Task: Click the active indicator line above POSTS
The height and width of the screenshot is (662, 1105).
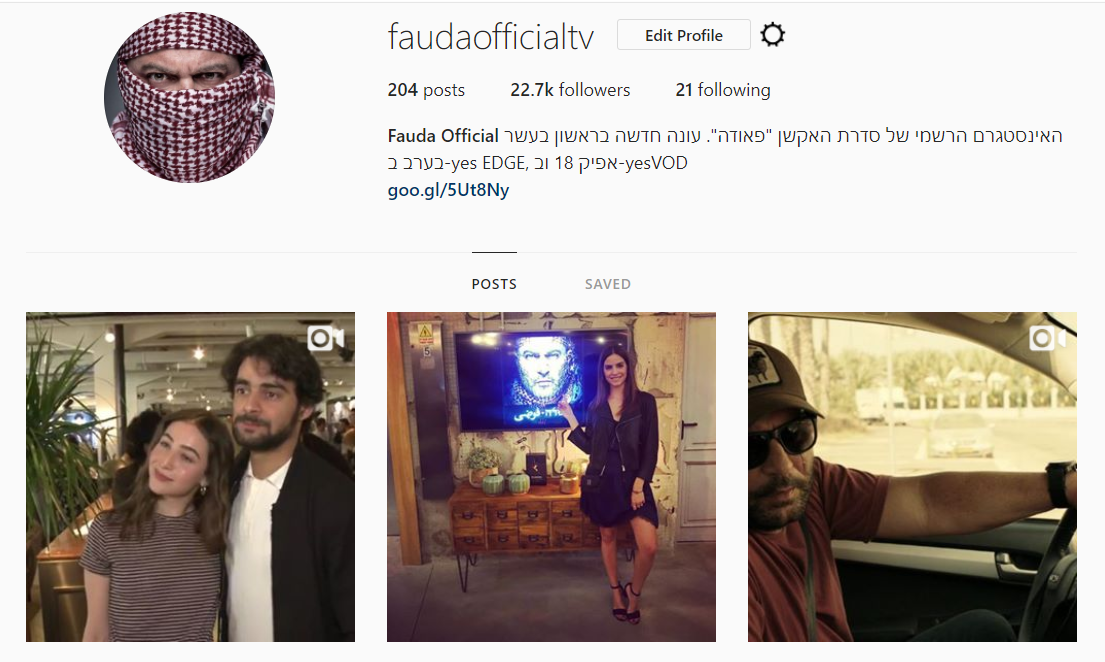Action: pyautogui.click(x=494, y=252)
